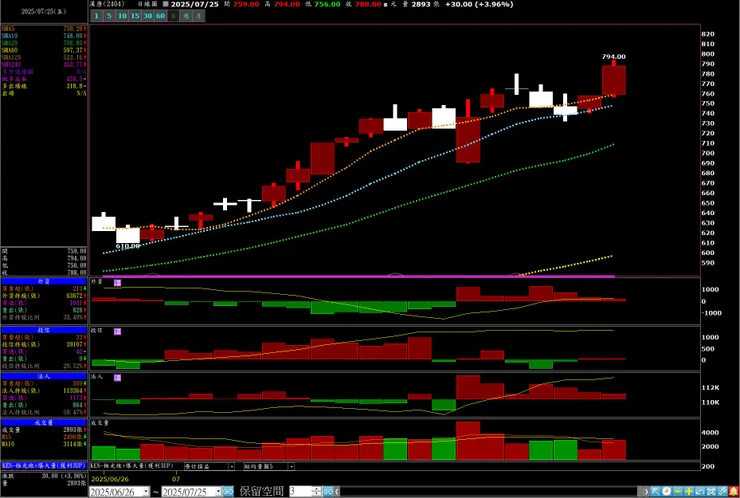
Task: Click the 外資持股 value 63672
Action: (x=75, y=296)
